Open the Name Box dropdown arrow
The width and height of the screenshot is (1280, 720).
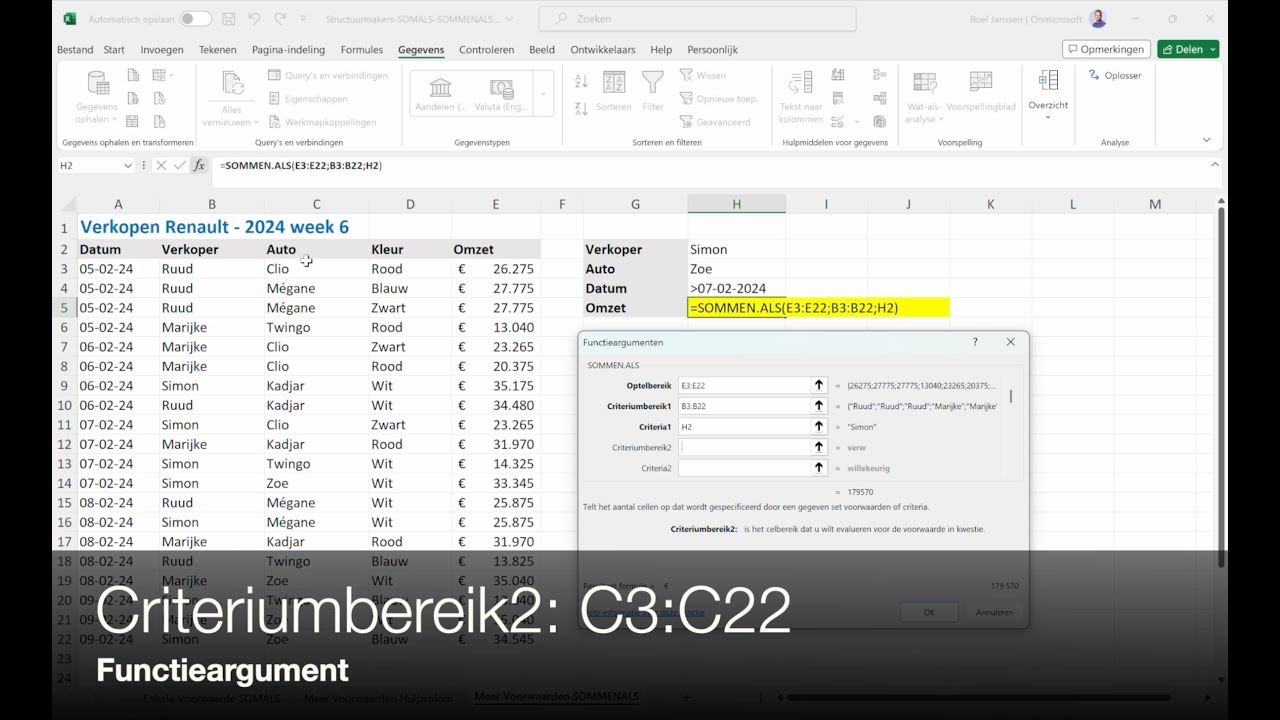point(128,165)
